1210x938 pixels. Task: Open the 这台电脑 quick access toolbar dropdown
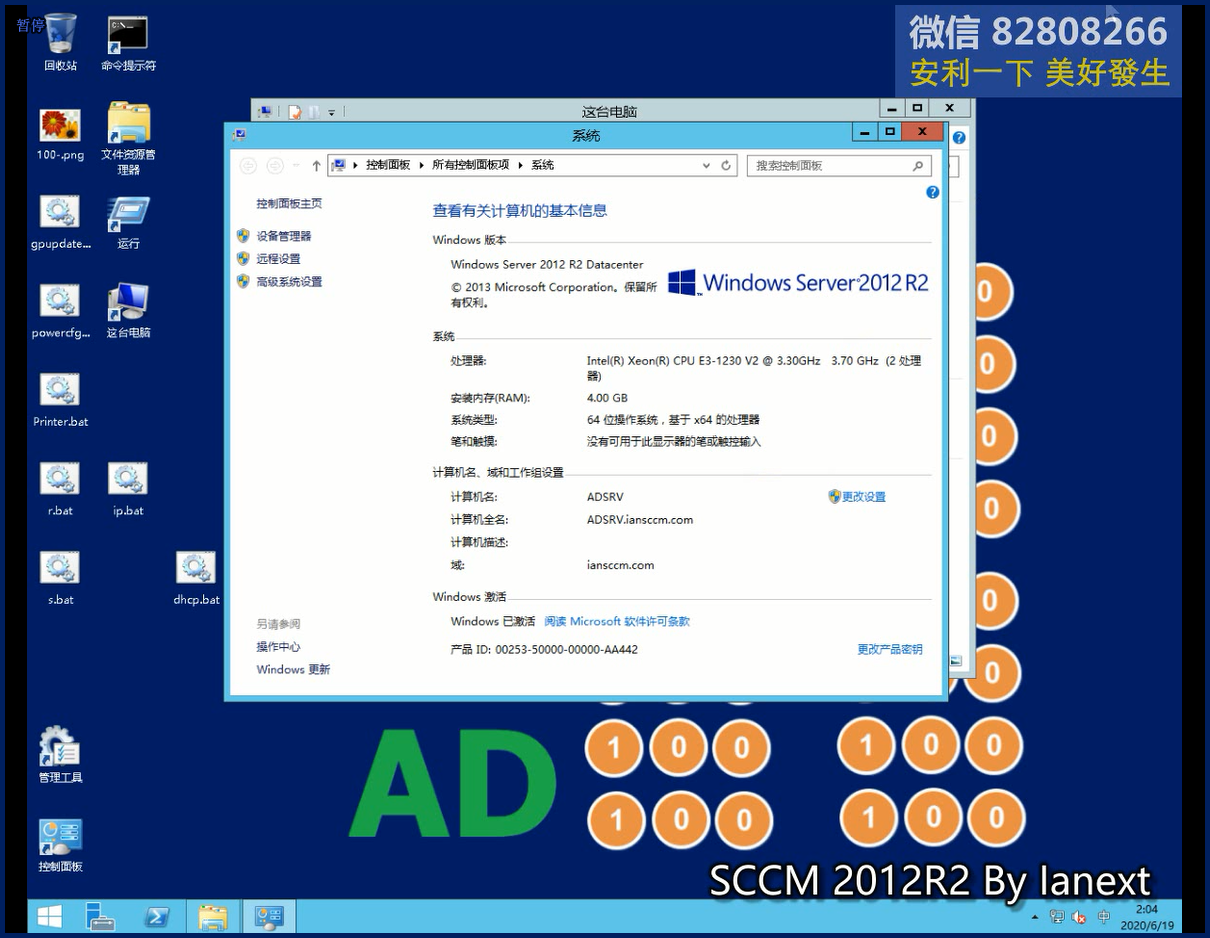(332, 112)
